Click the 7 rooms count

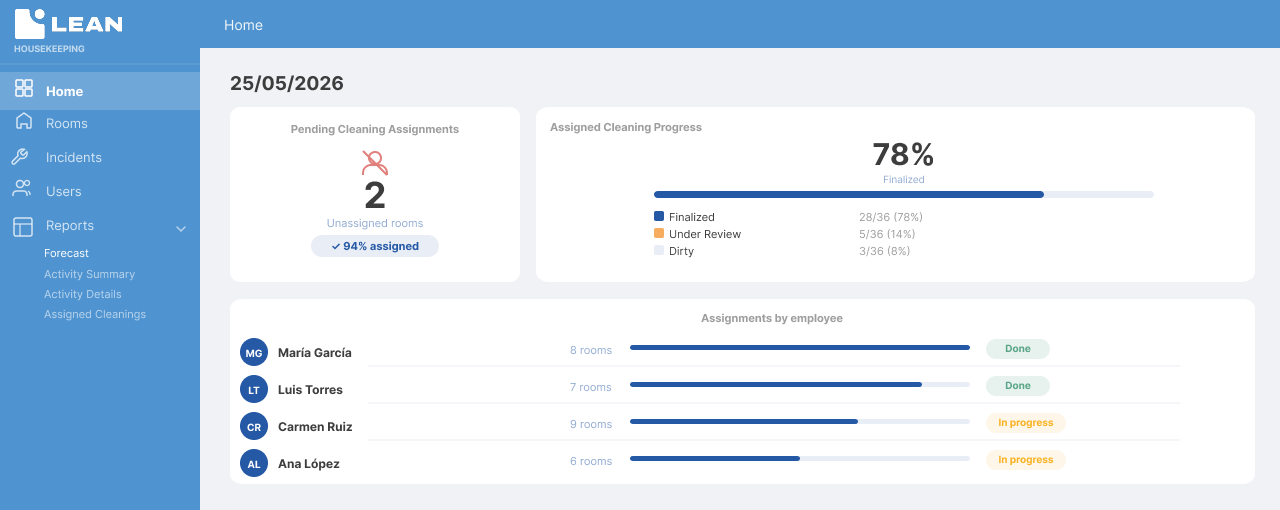coord(591,387)
